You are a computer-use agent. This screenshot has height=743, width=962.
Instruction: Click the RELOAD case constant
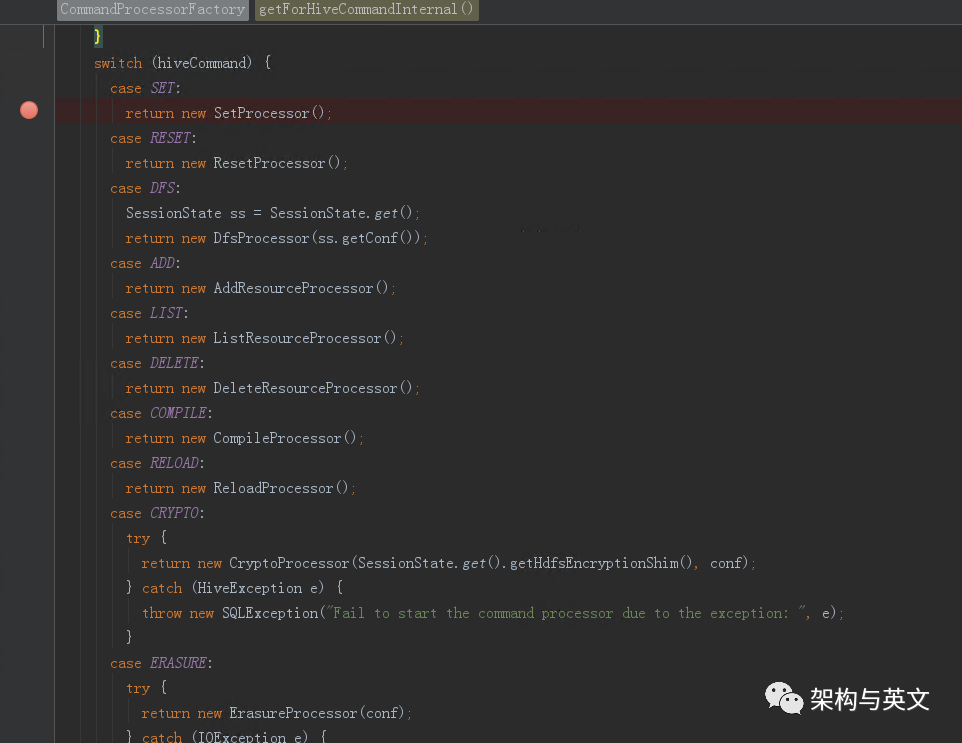(x=174, y=463)
